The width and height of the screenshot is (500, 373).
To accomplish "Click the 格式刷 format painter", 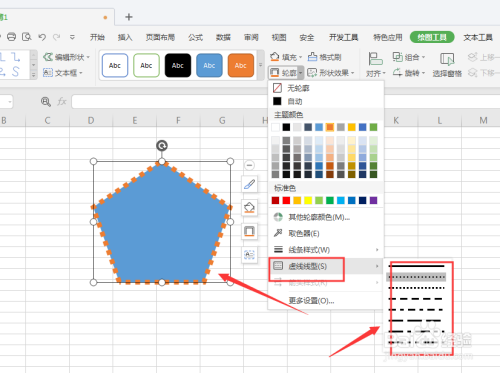I will (325, 57).
